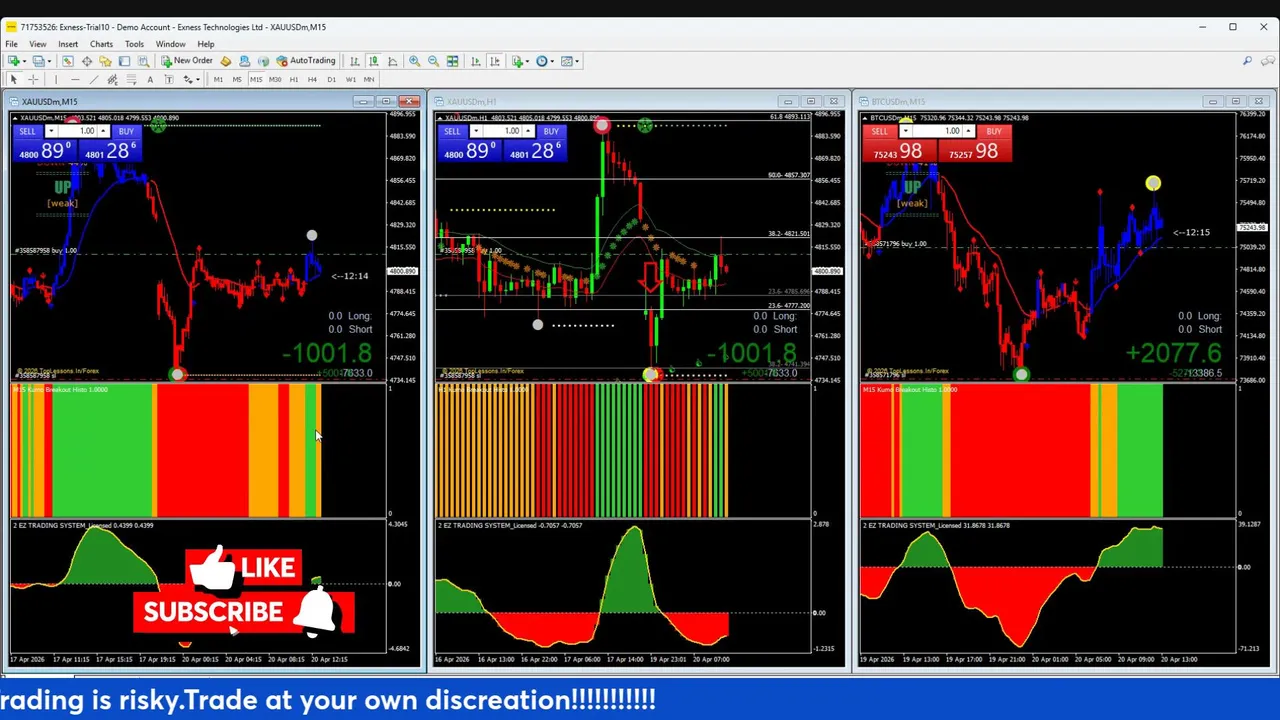The image size is (1280, 720).
Task: Select the Text tool
Action: click(x=150, y=80)
